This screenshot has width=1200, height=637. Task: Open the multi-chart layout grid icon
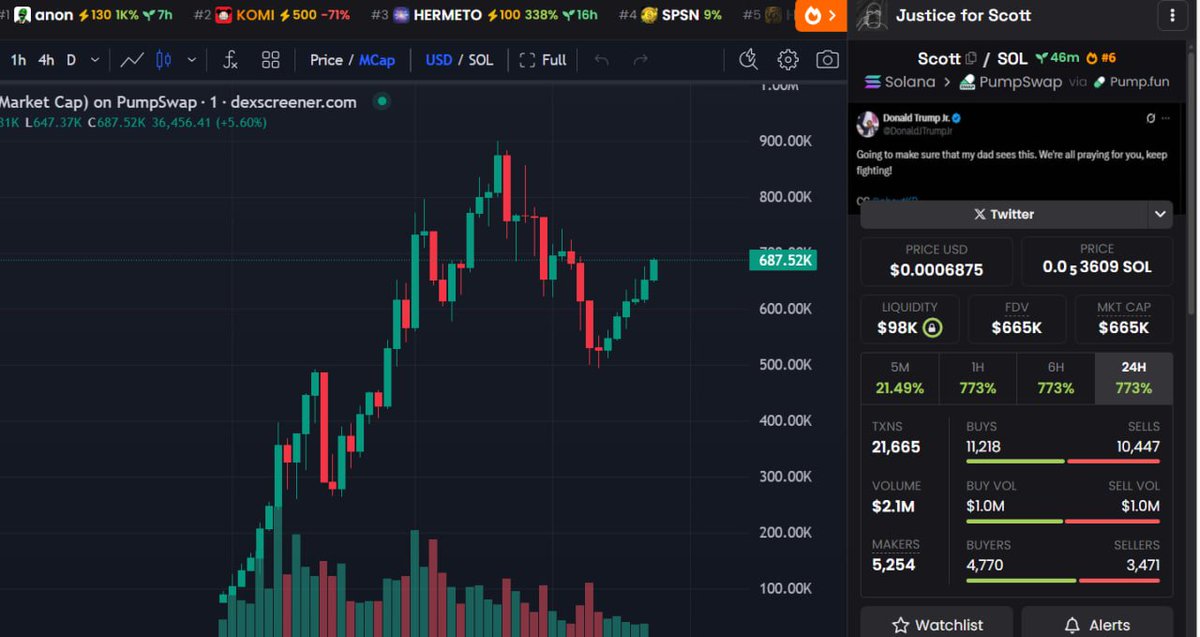click(x=271, y=60)
